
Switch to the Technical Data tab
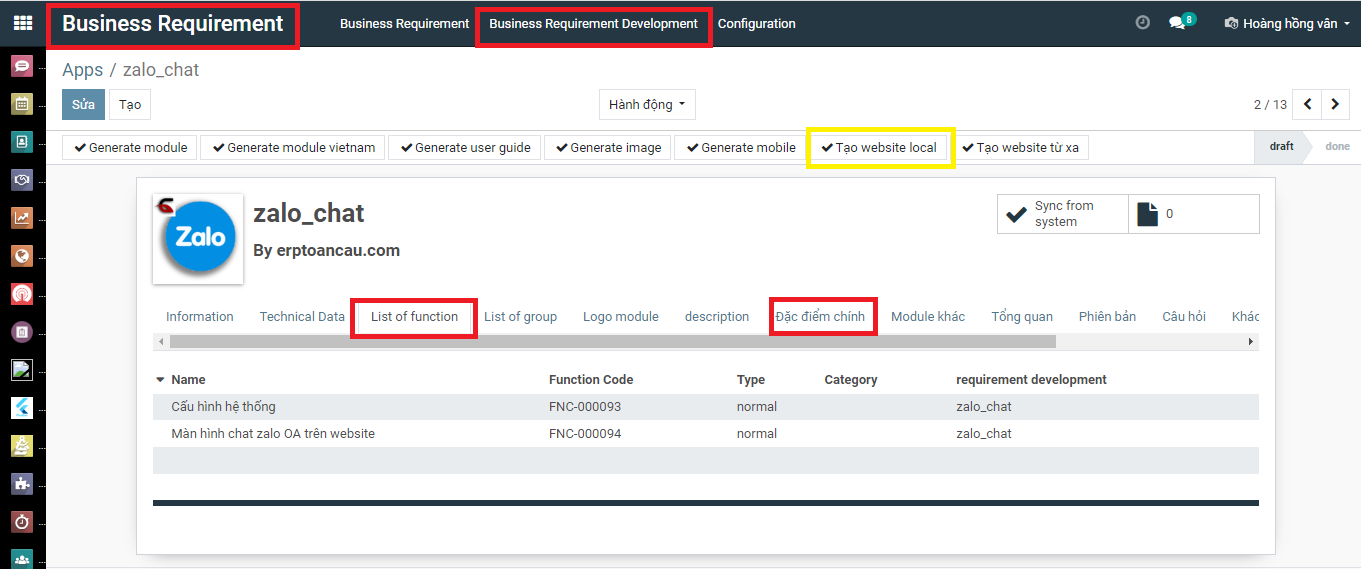(302, 316)
